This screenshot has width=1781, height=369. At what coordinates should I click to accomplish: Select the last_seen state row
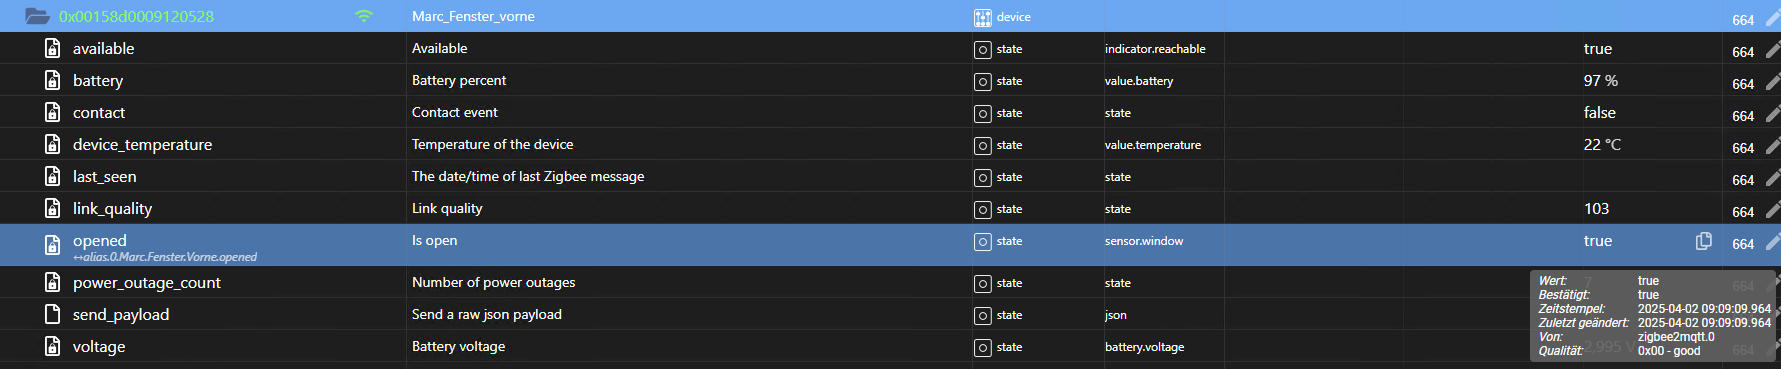click(x=890, y=176)
